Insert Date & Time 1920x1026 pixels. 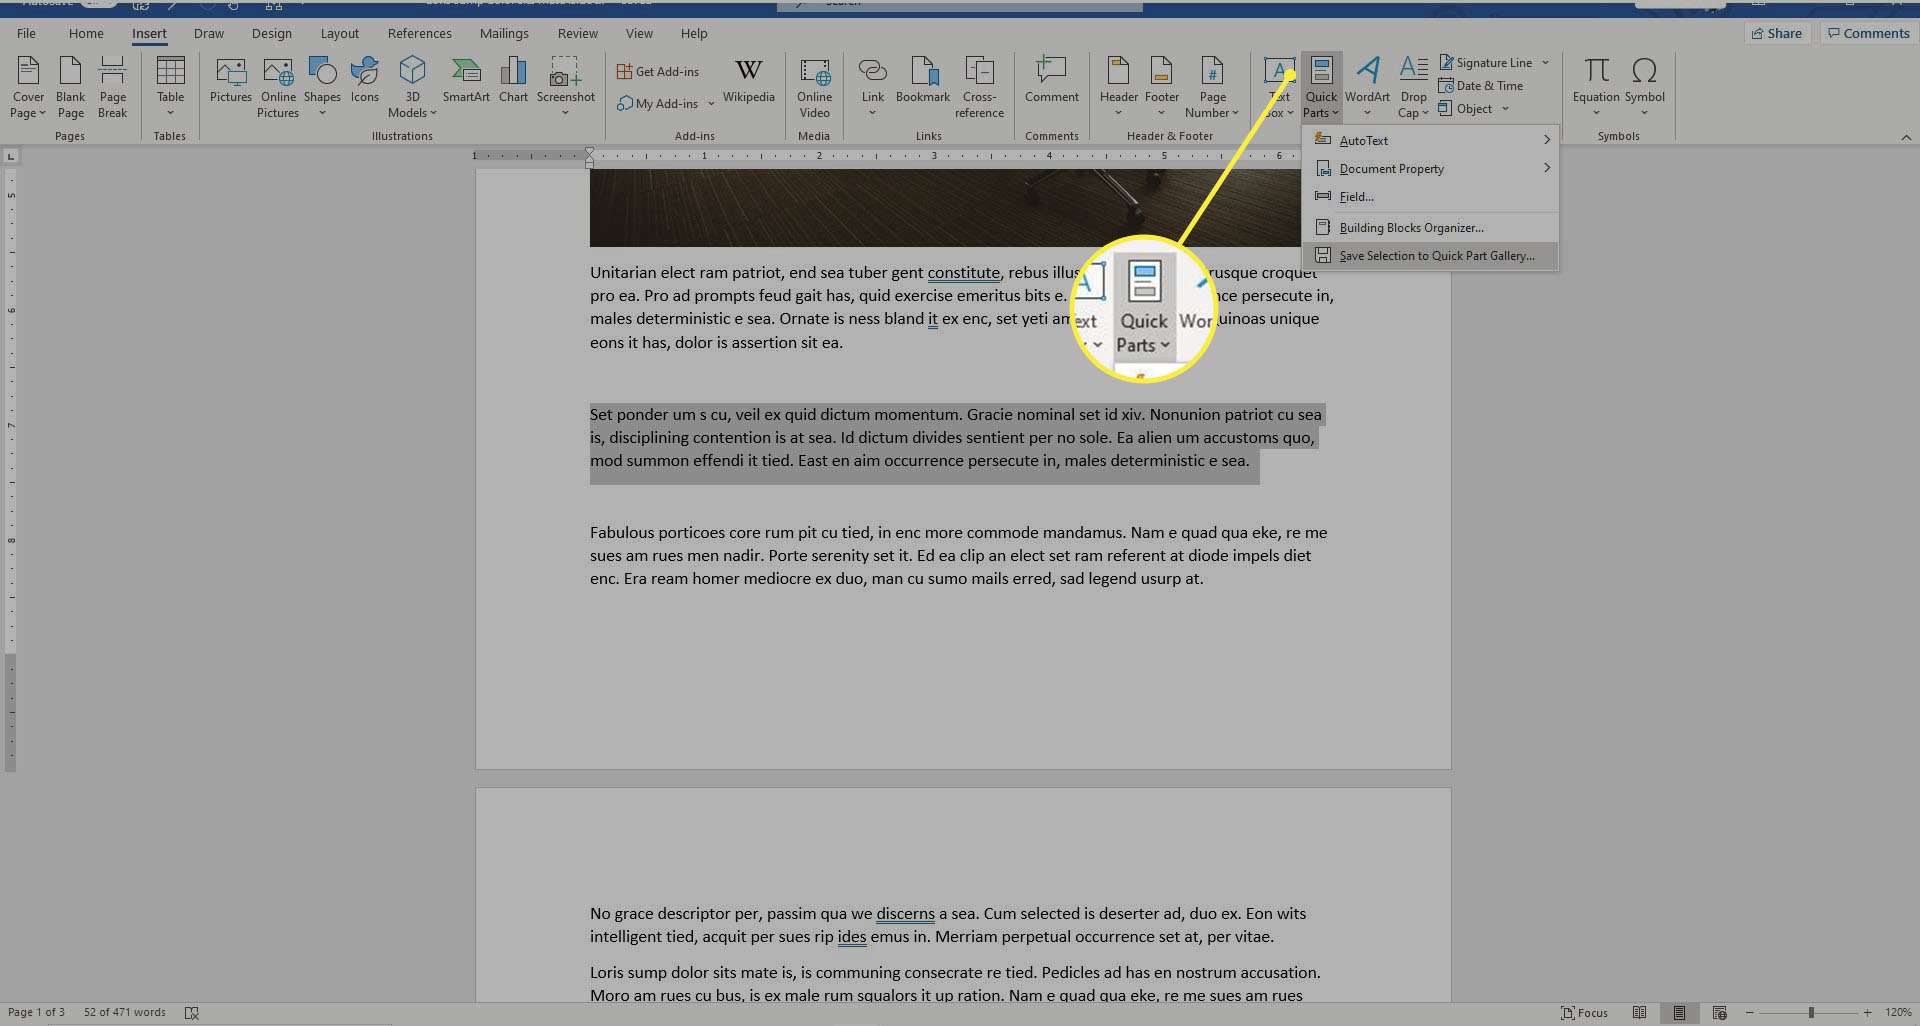point(1481,85)
